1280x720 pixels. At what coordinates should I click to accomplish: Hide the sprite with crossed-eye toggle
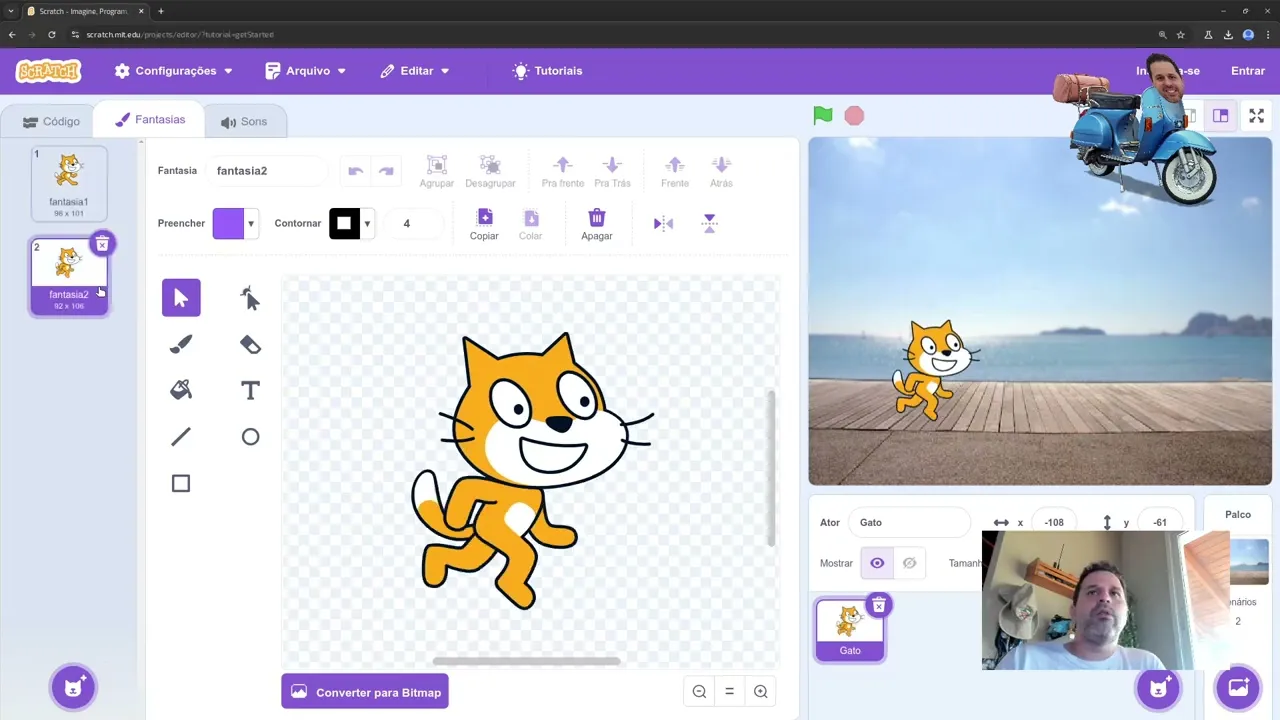coord(909,563)
